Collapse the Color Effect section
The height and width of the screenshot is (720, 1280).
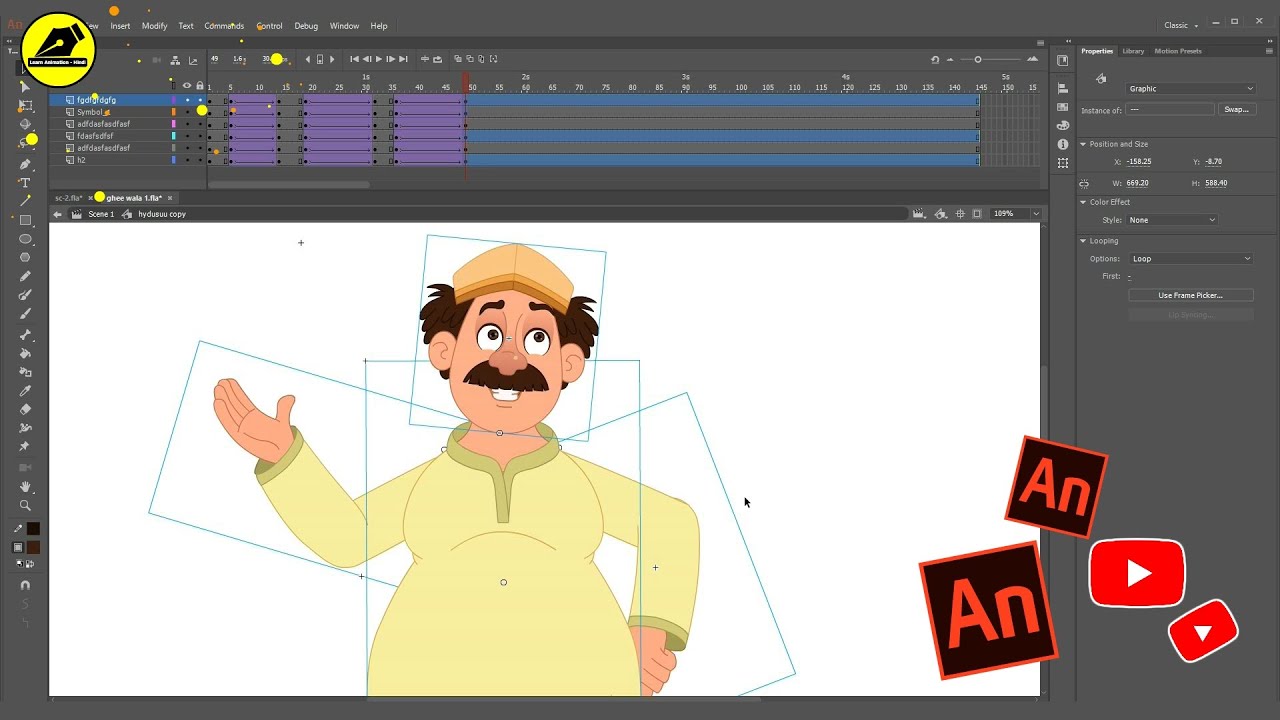[x=1083, y=202]
